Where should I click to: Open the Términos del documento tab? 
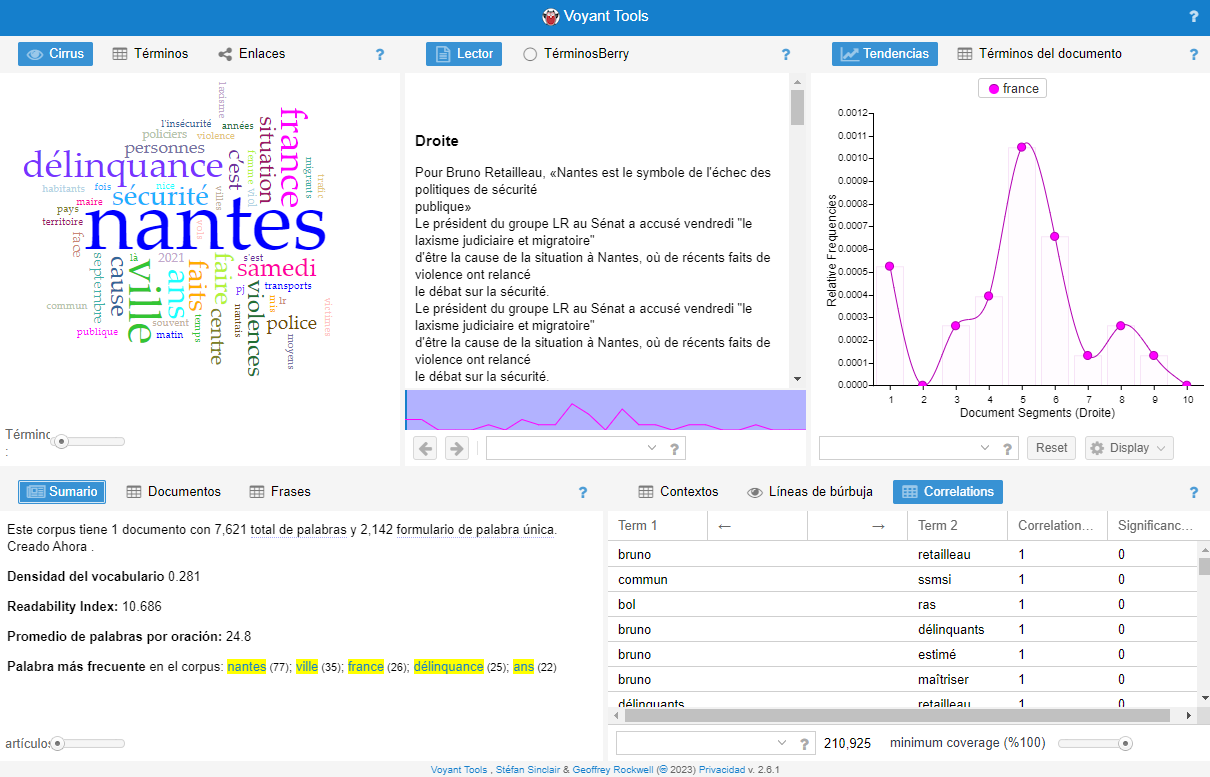coord(1039,54)
